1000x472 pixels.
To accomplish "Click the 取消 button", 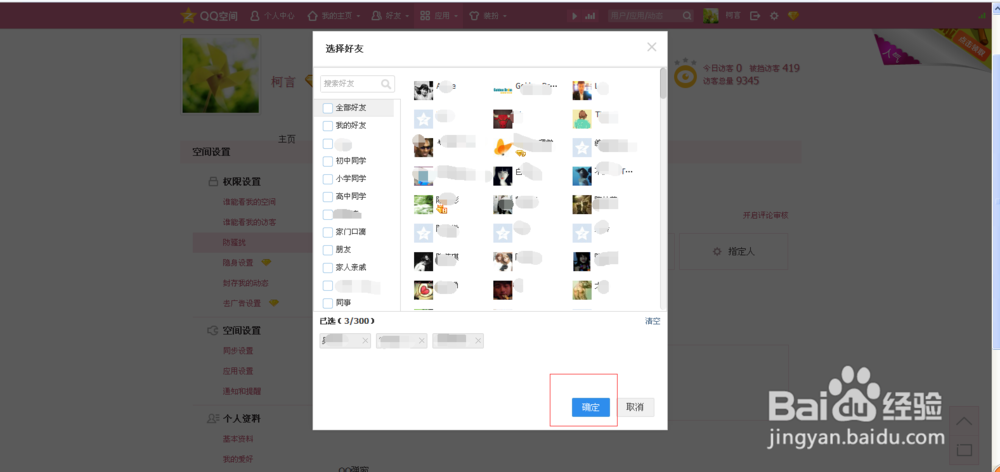I will (635, 408).
